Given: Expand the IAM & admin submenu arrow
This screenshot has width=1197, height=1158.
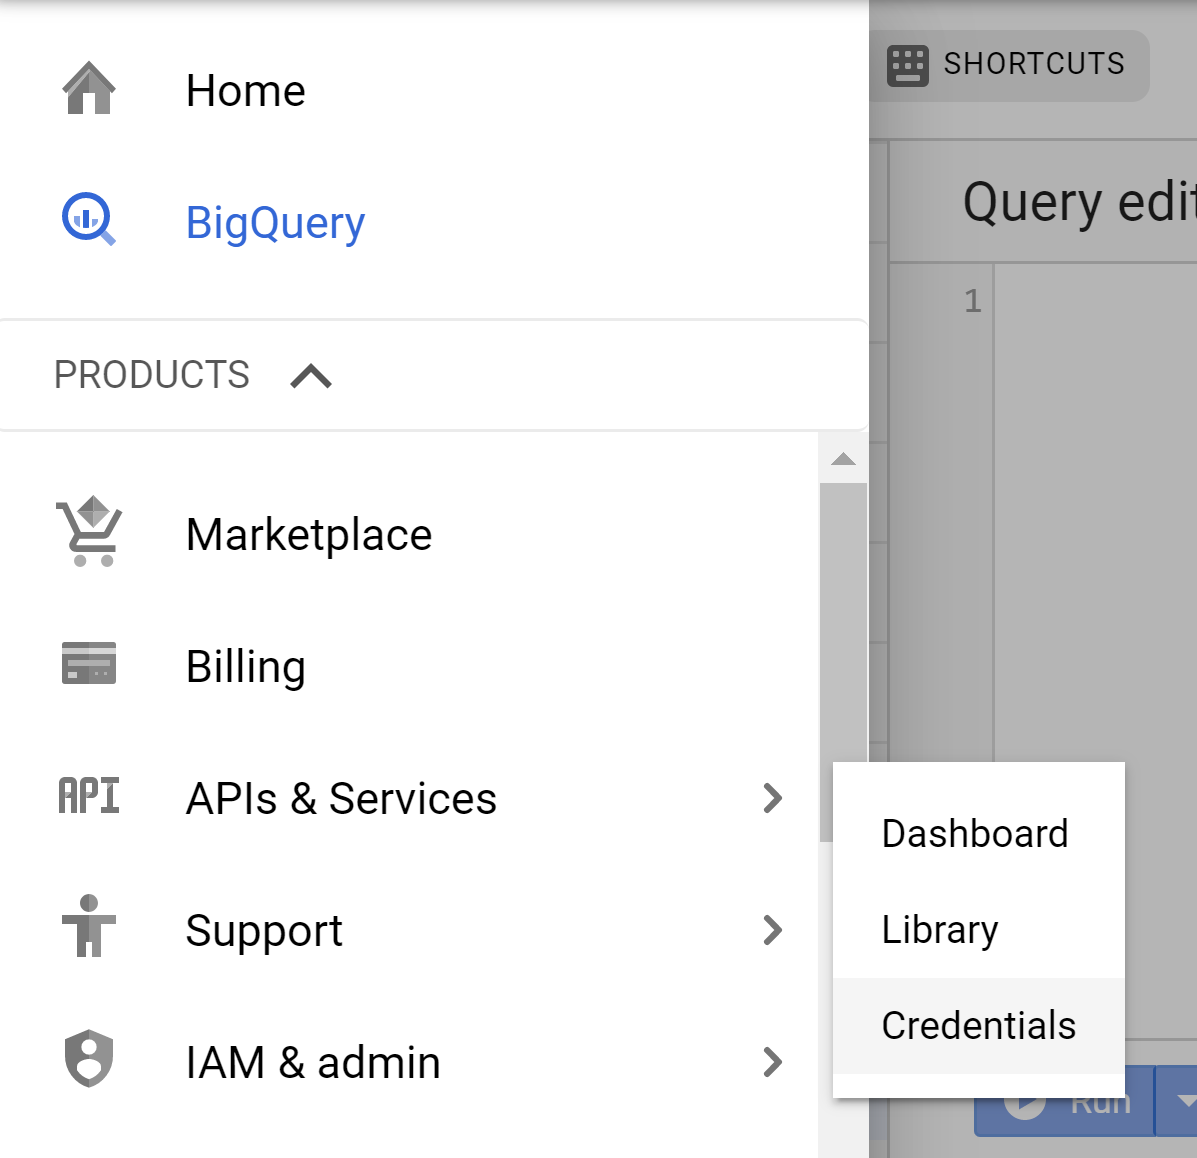Looking at the screenshot, I should coord(773,1062).
